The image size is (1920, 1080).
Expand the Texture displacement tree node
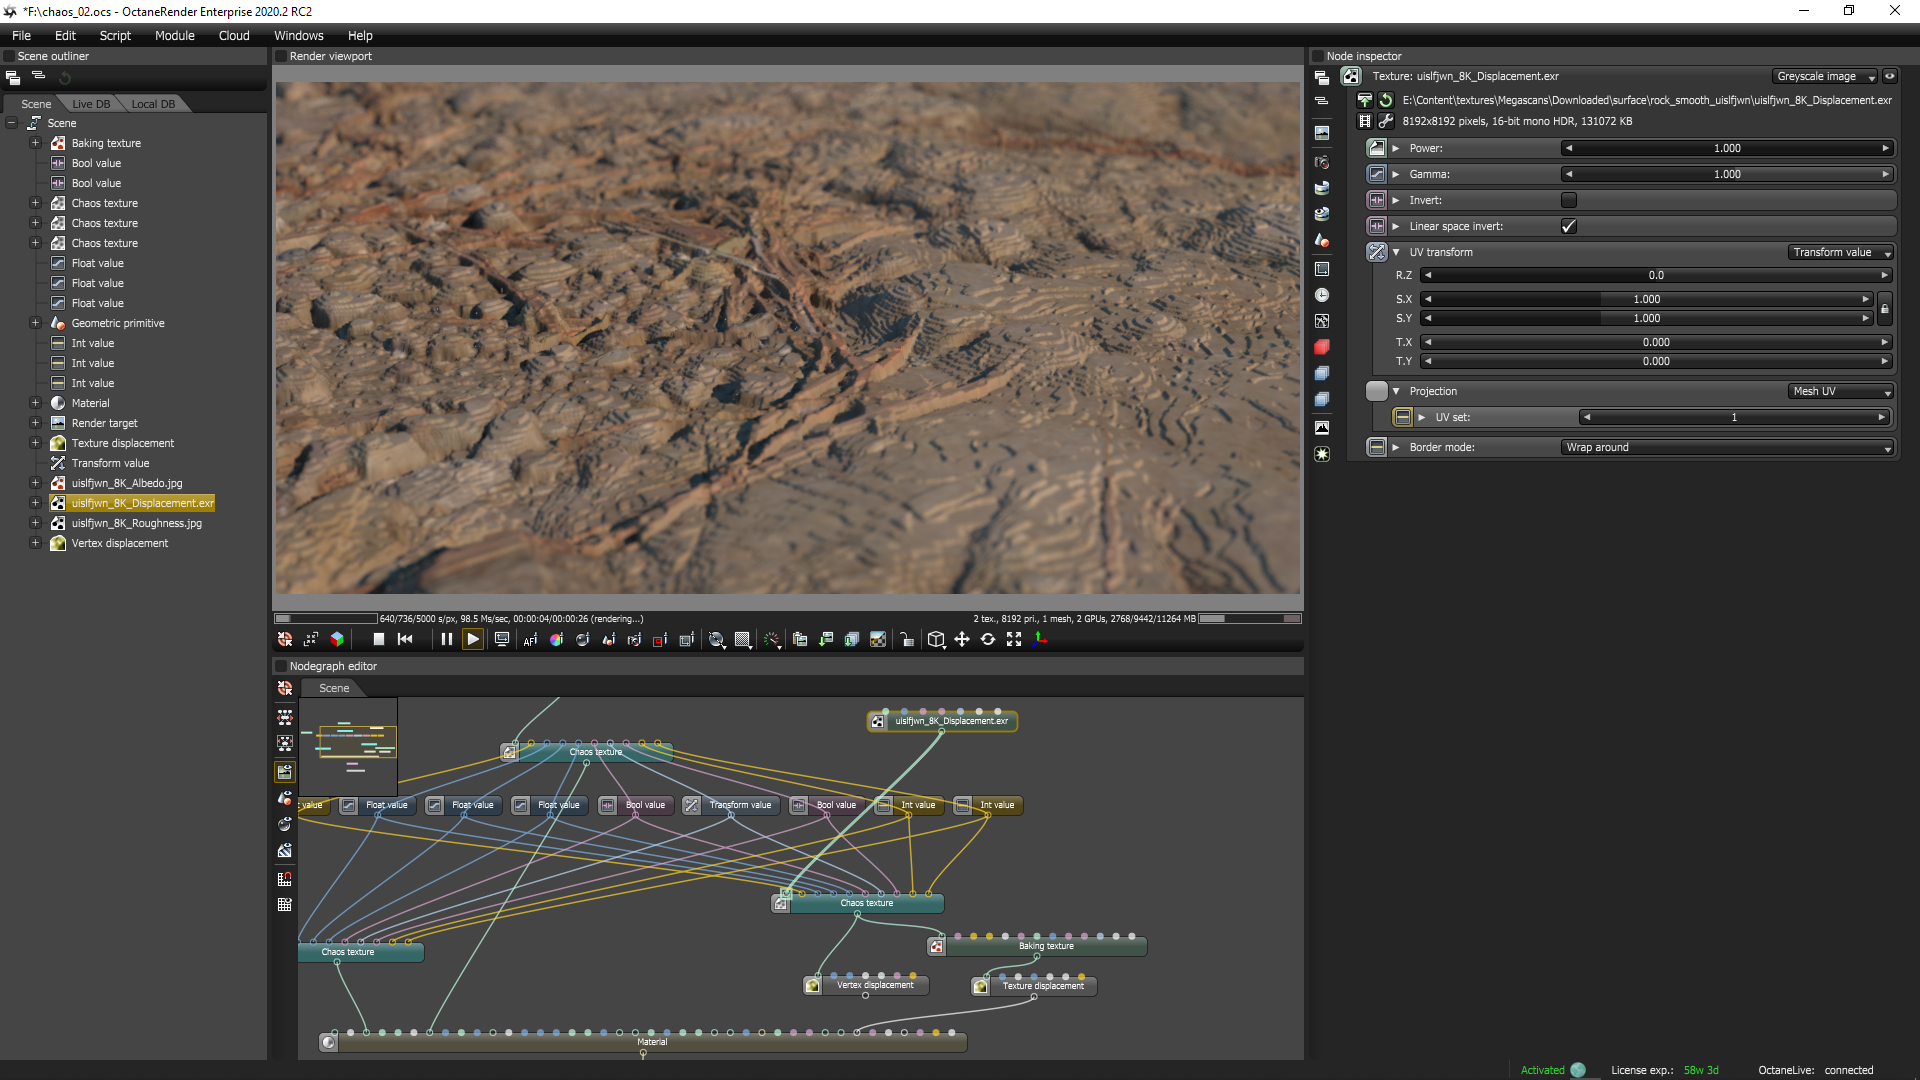click(35, 443)
